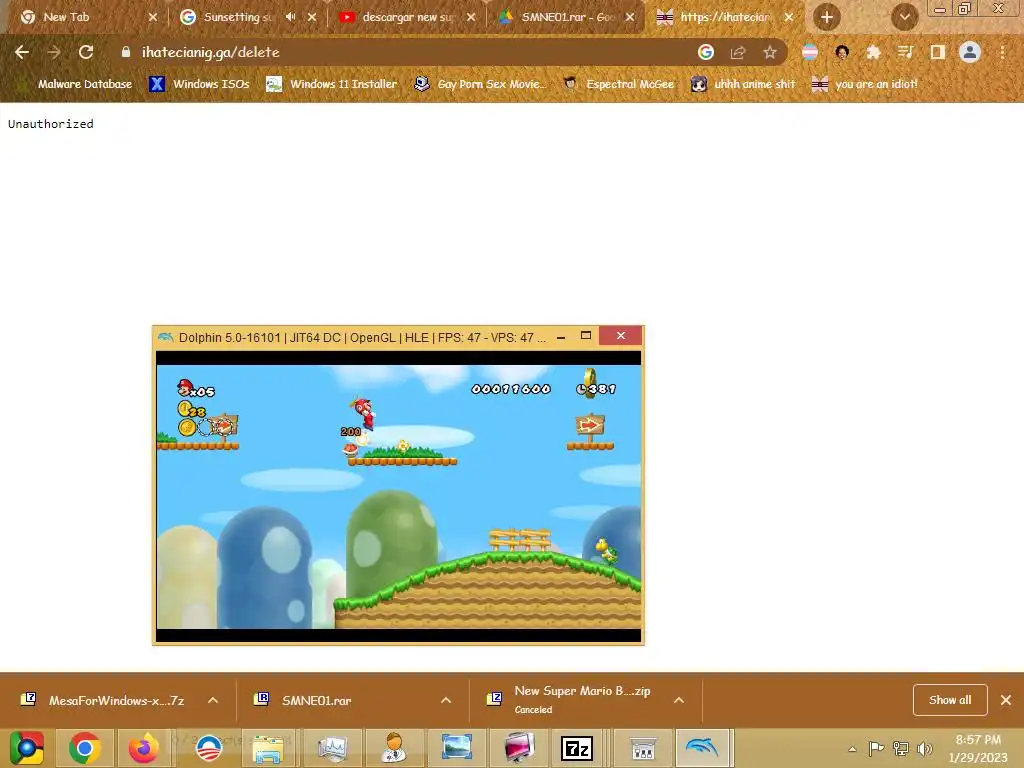The height and width of the screenshot is (768, 1024).
Task: Click the taskbar clock showing 8:57 PM
Action: (978, 748)
